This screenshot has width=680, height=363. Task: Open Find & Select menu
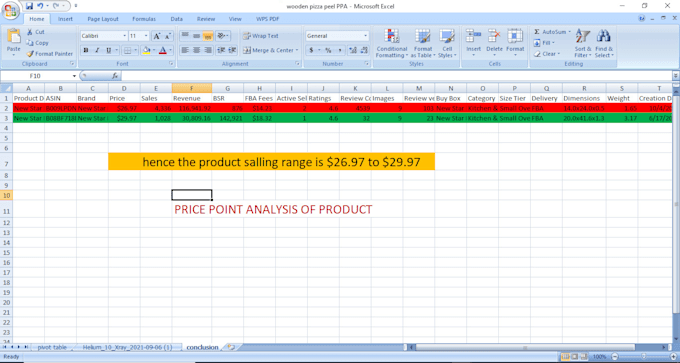click(604, 43)
